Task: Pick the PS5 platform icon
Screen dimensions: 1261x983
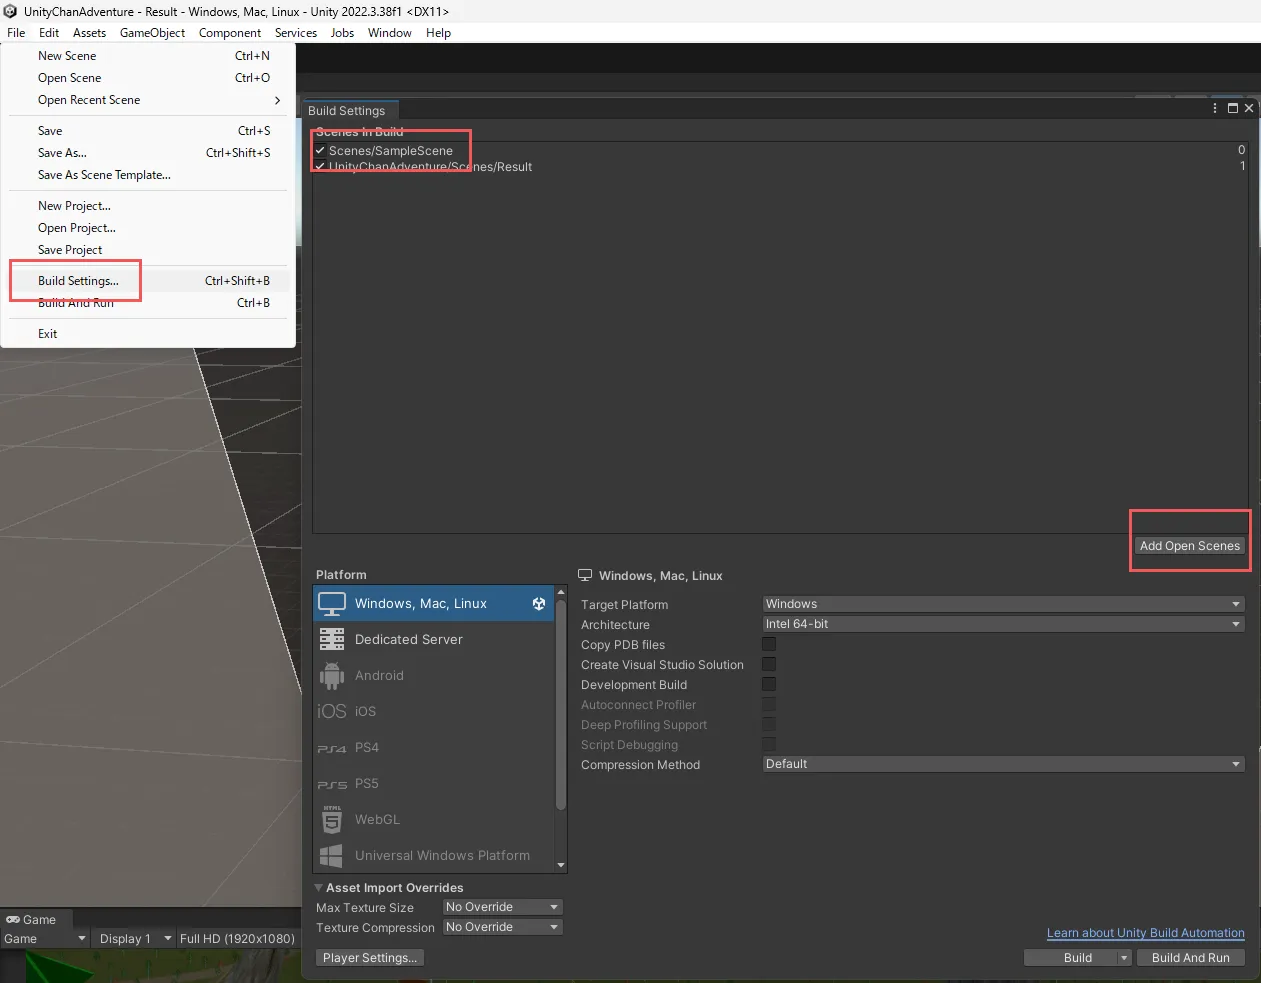Action: (332, 784)
